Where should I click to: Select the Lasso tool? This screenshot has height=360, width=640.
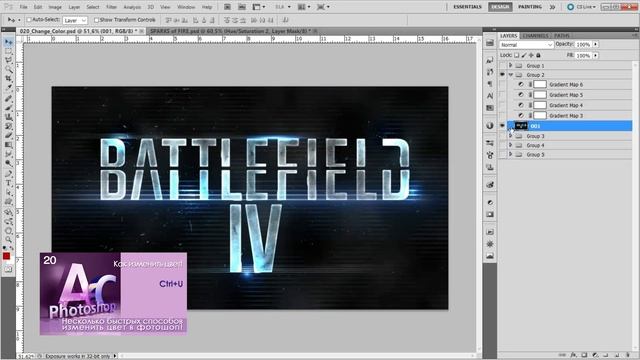(x=8, y=60)
